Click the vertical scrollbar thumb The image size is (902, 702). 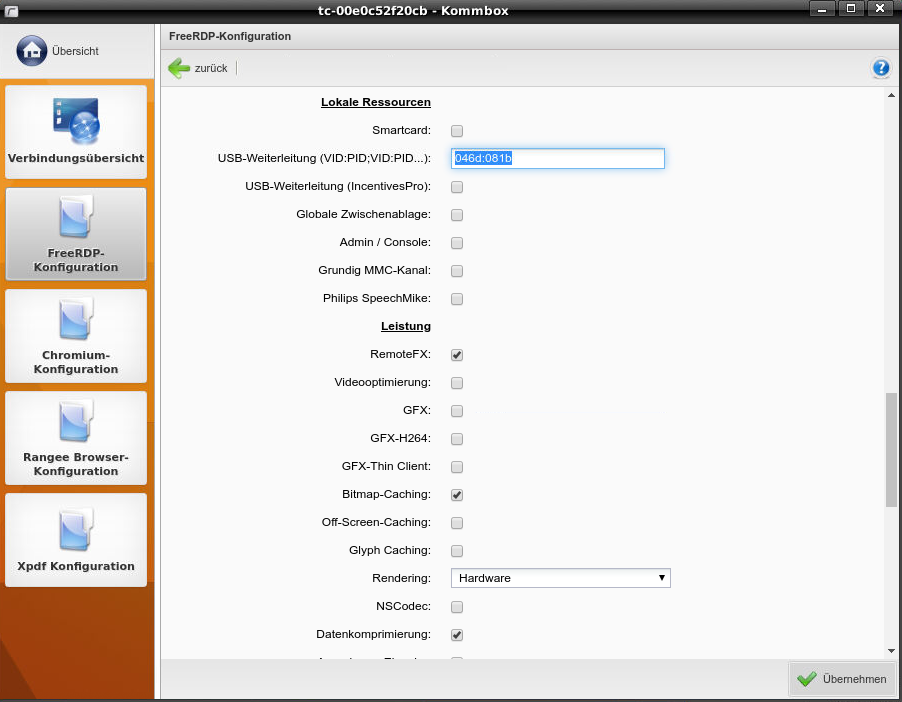[890, 450]
